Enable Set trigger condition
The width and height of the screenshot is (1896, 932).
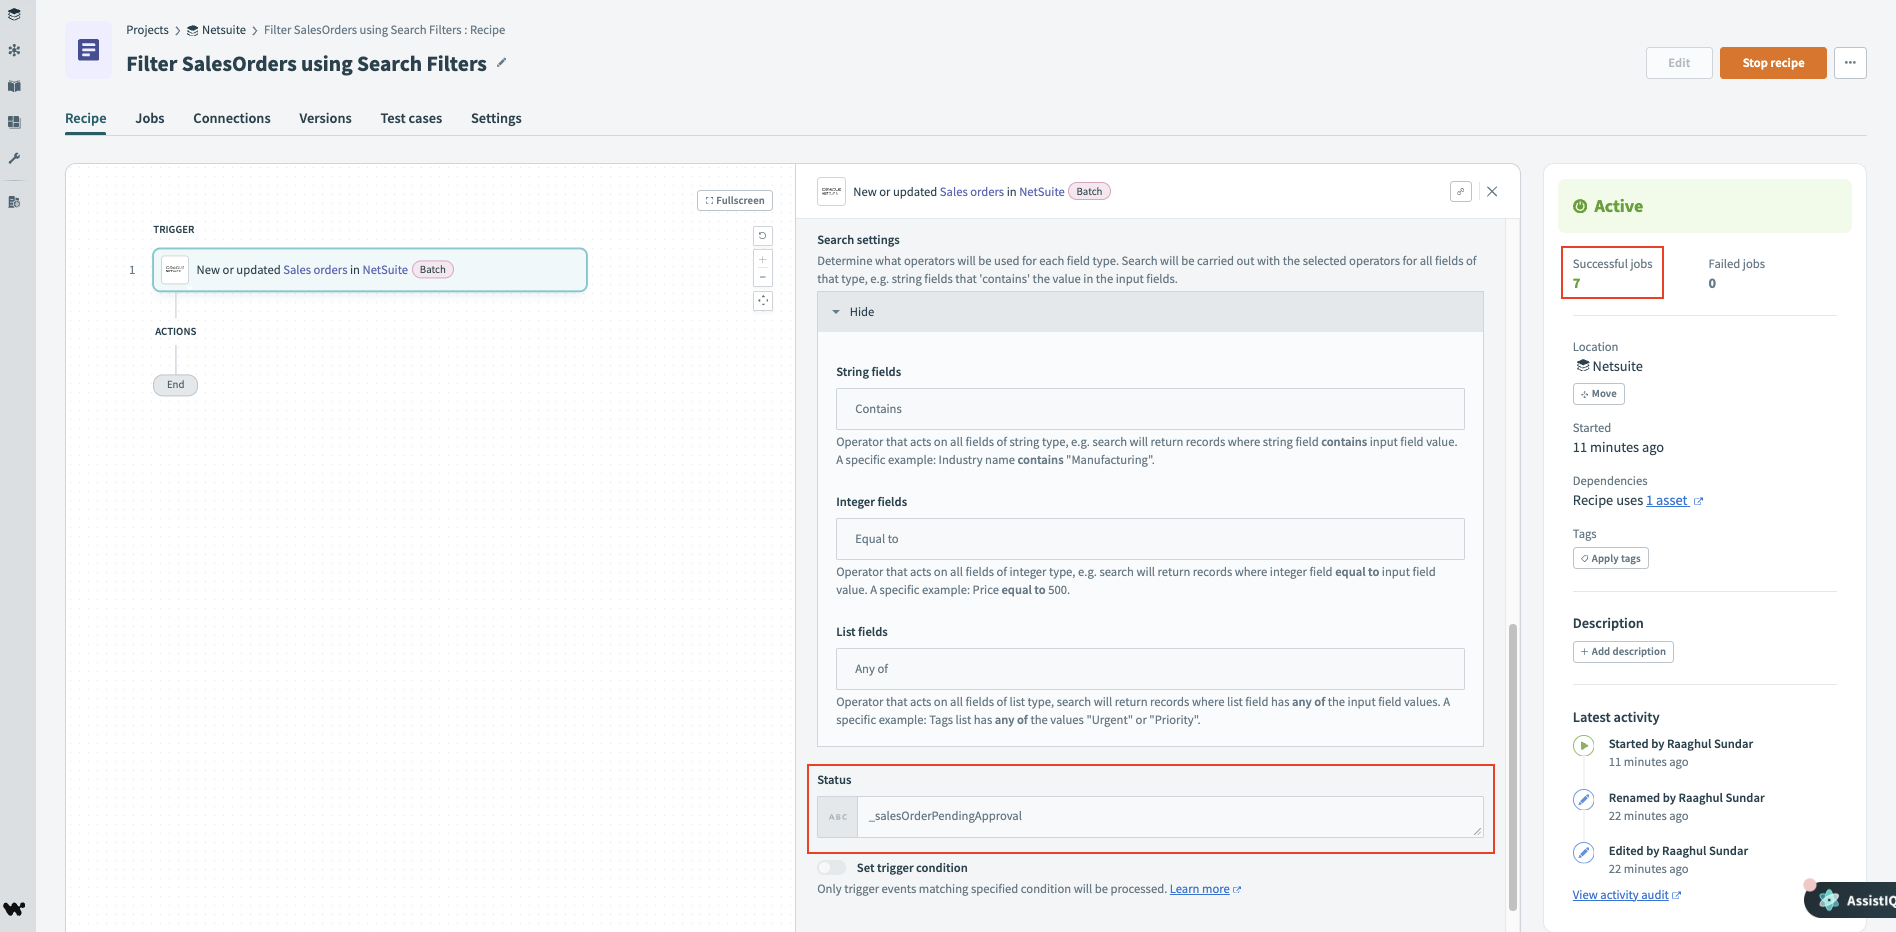(x=831, y=867)
